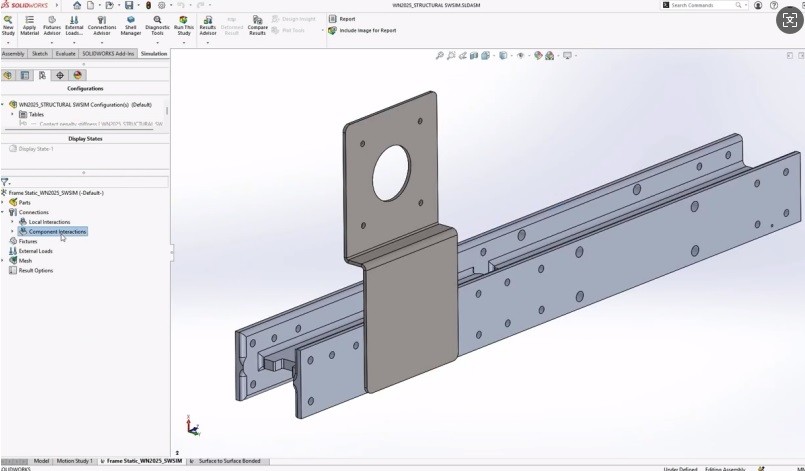This screenshot has height=471, width=805.
Task: Click Zoom to Area tool
Action: pos(451,55)
